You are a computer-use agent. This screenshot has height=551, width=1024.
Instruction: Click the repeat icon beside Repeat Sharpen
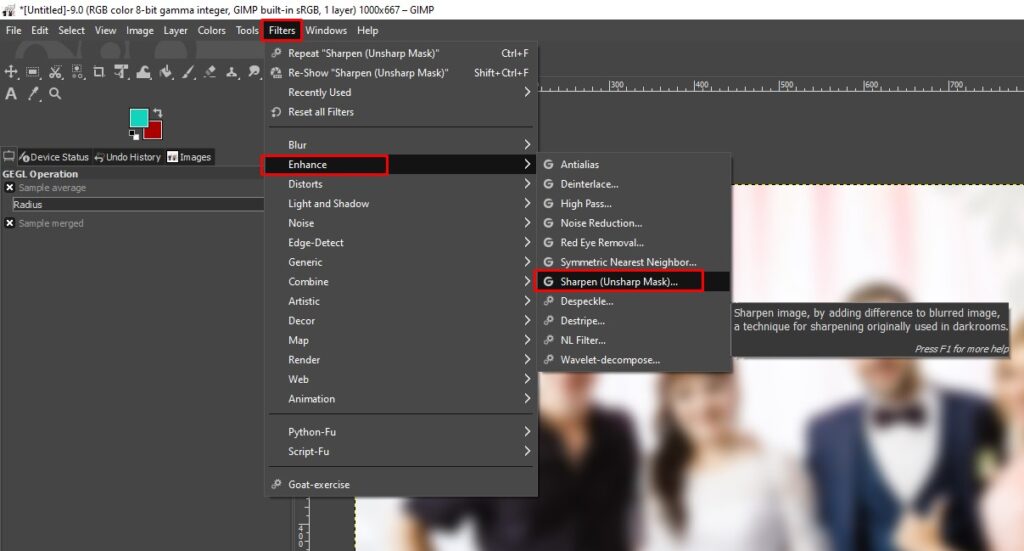276,53
